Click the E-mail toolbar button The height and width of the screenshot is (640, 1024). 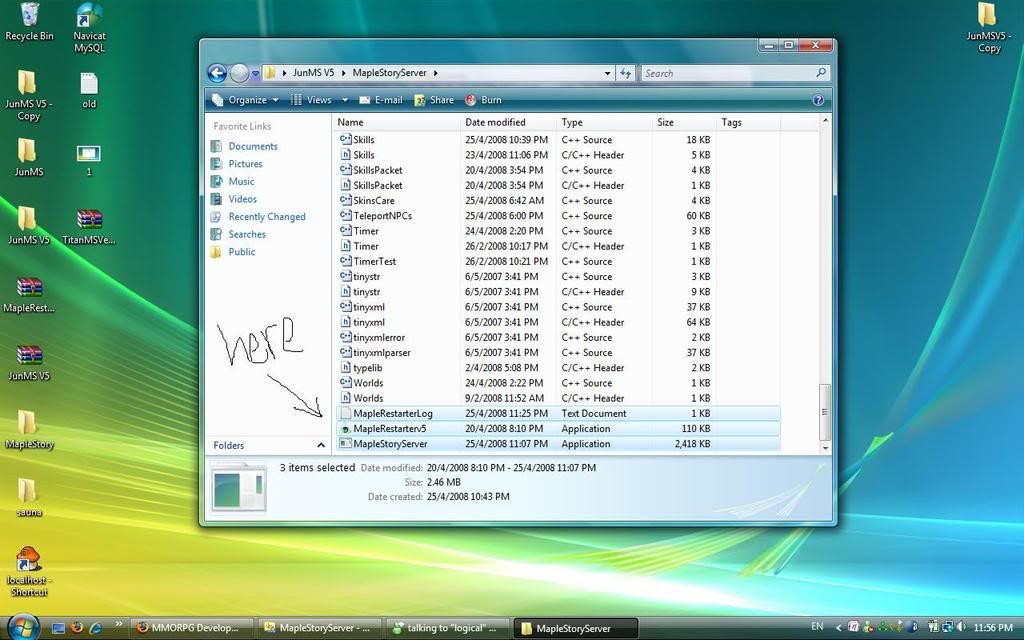point(380,100)
